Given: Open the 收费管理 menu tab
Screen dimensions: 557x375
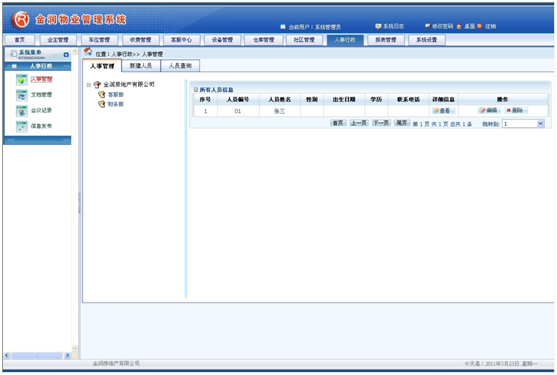Looking at the screenshot, I should pos(140,40).
